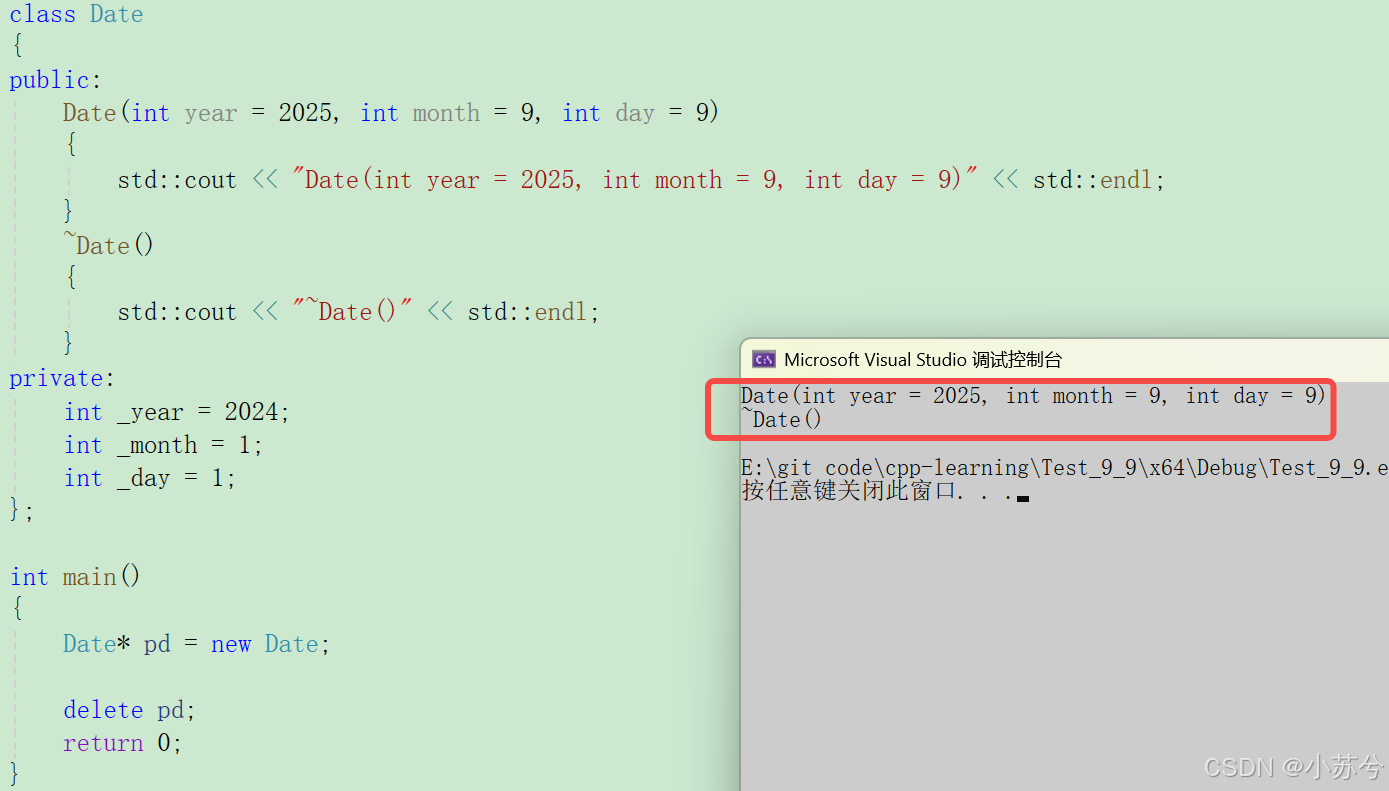This screenshot has width=1389, height=791.
Task: Click the 'Date* pd = new Date;' line
Action: coord(196,644)
